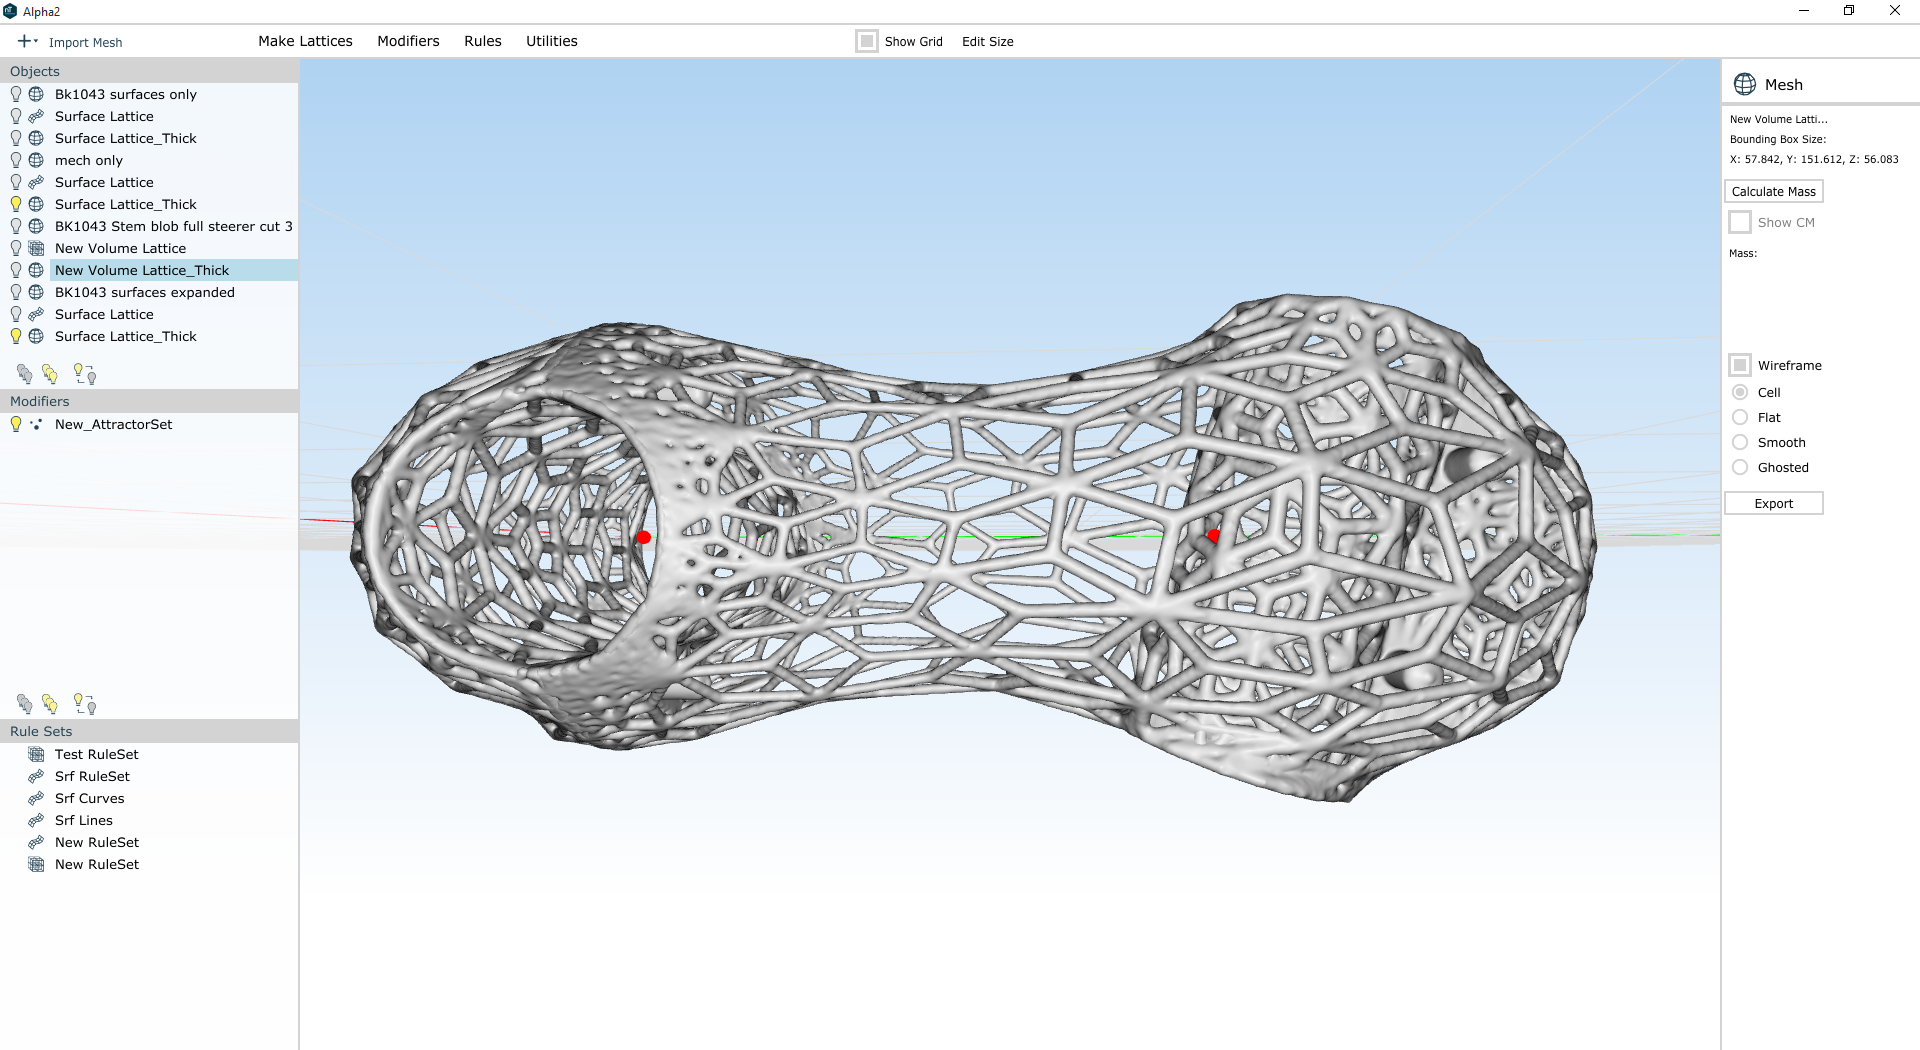
Task: Click globe icon of New Volume Lattice_Thick
Action: tap(36, 270)
